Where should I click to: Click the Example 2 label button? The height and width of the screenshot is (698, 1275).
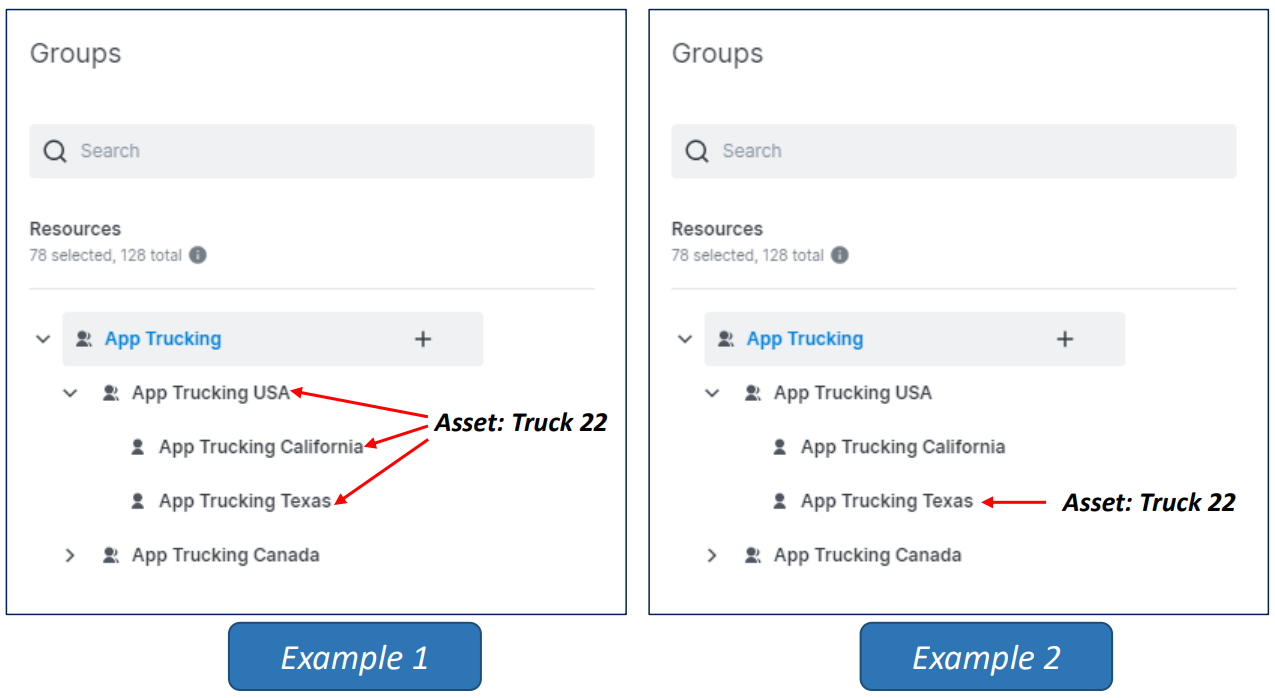pyautogui.click(x=985, y=657)
